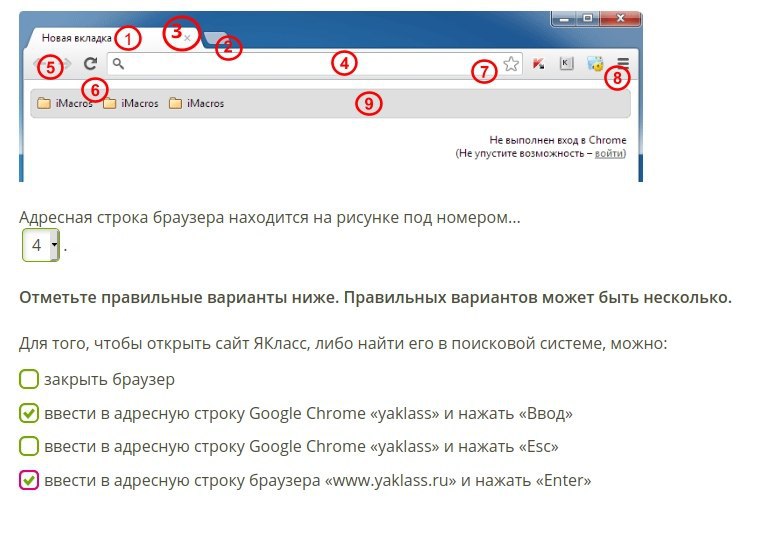Viewport: 775px width, 534px height.
Task: Open the second iMacros bookmark folder
Action: (130, 103)
